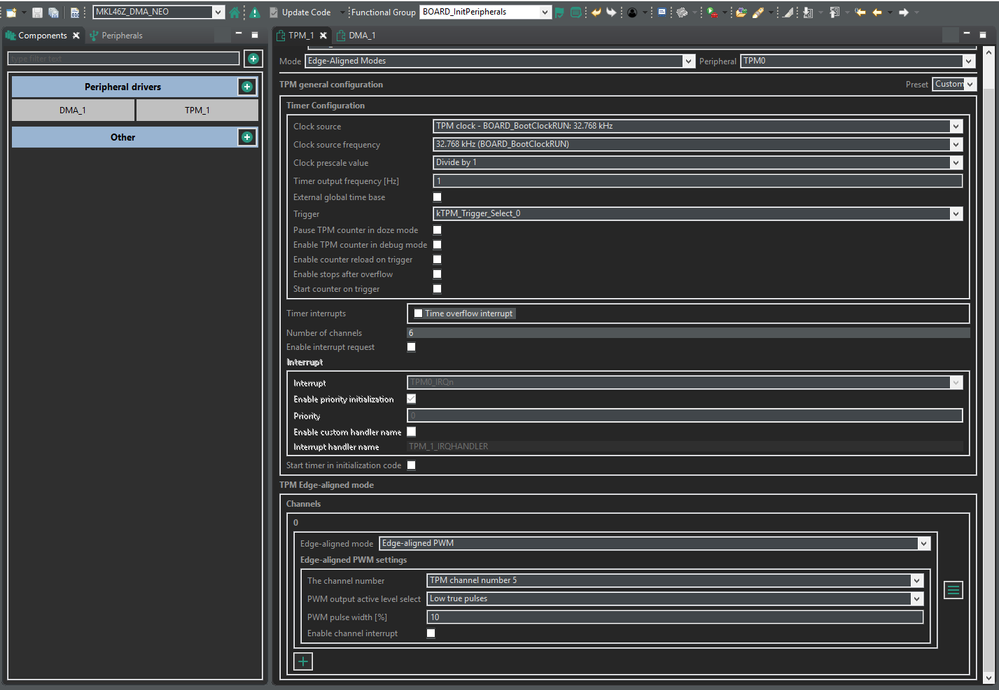999x690 pixels.
Task: Check Start counter on trigger
Action: click(437, 289)
